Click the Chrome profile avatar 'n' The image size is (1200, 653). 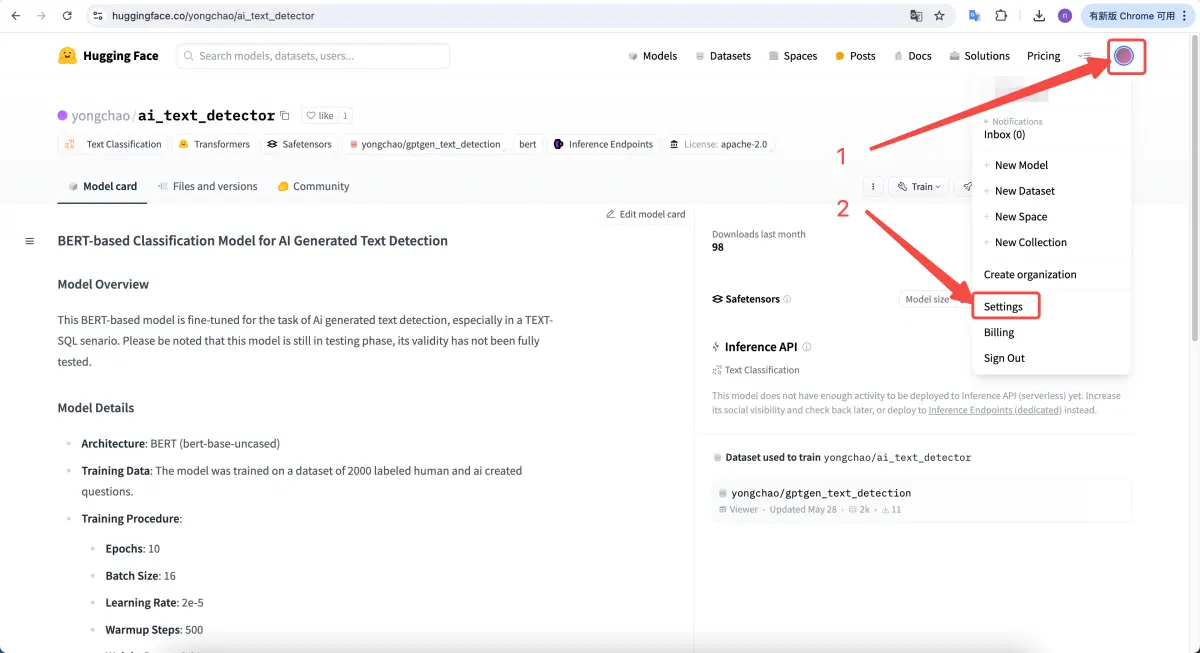pyautogui.click(x=1064, y=16)
